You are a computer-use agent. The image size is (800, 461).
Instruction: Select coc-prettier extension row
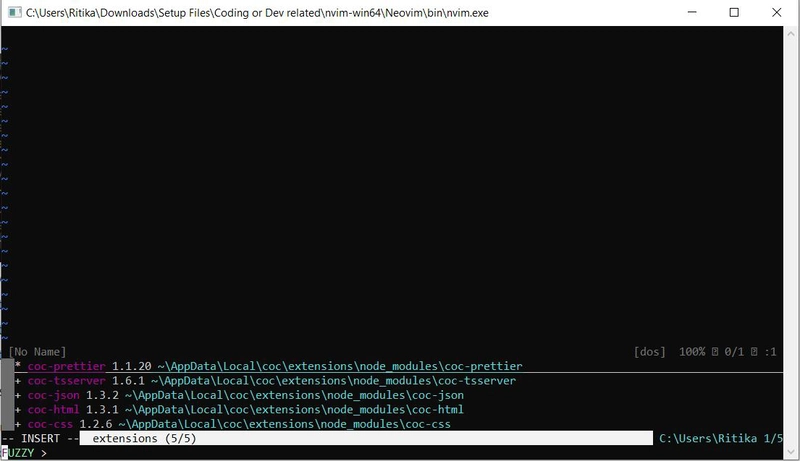[392, 366]
